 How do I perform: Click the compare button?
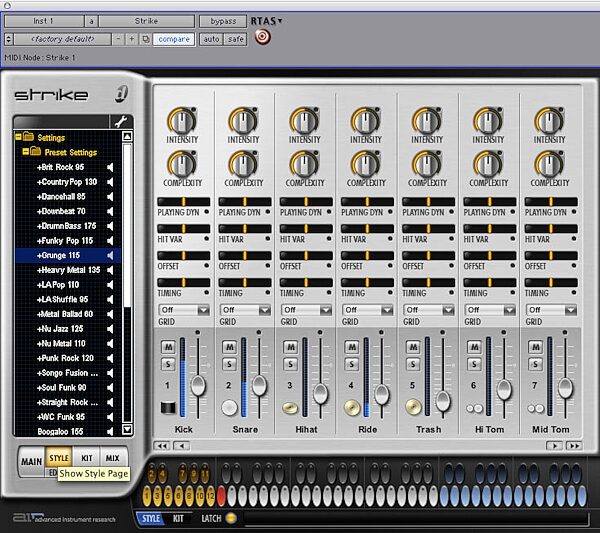coord(174,39)
